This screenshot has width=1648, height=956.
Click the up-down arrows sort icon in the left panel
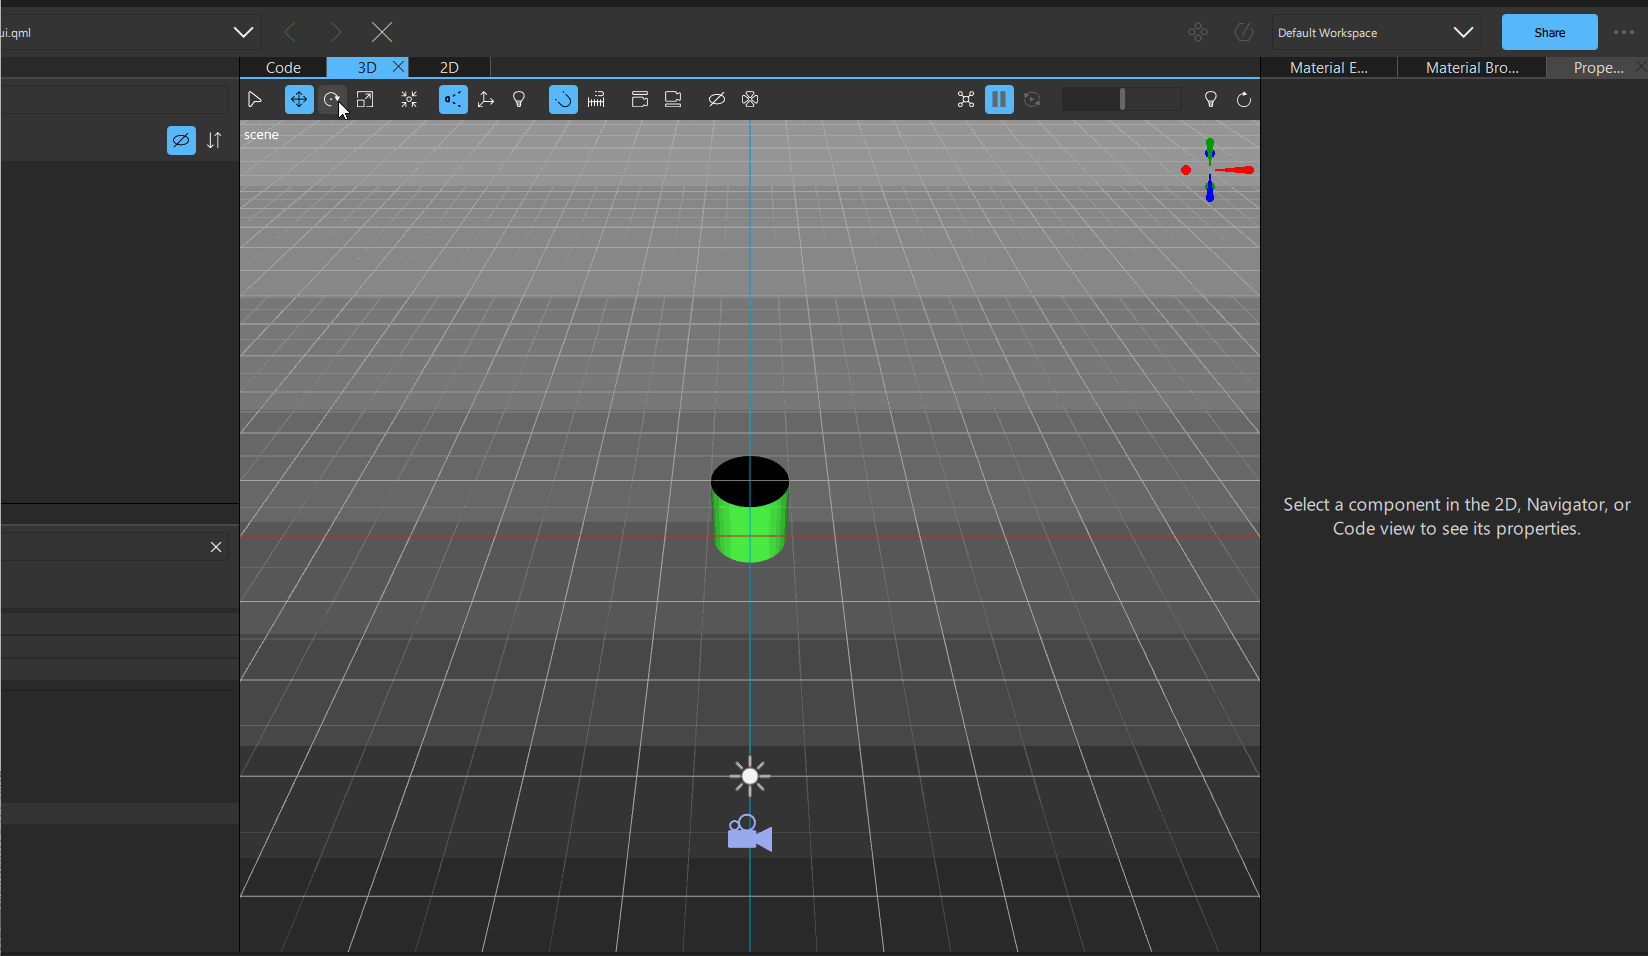[x=214, y=140]
